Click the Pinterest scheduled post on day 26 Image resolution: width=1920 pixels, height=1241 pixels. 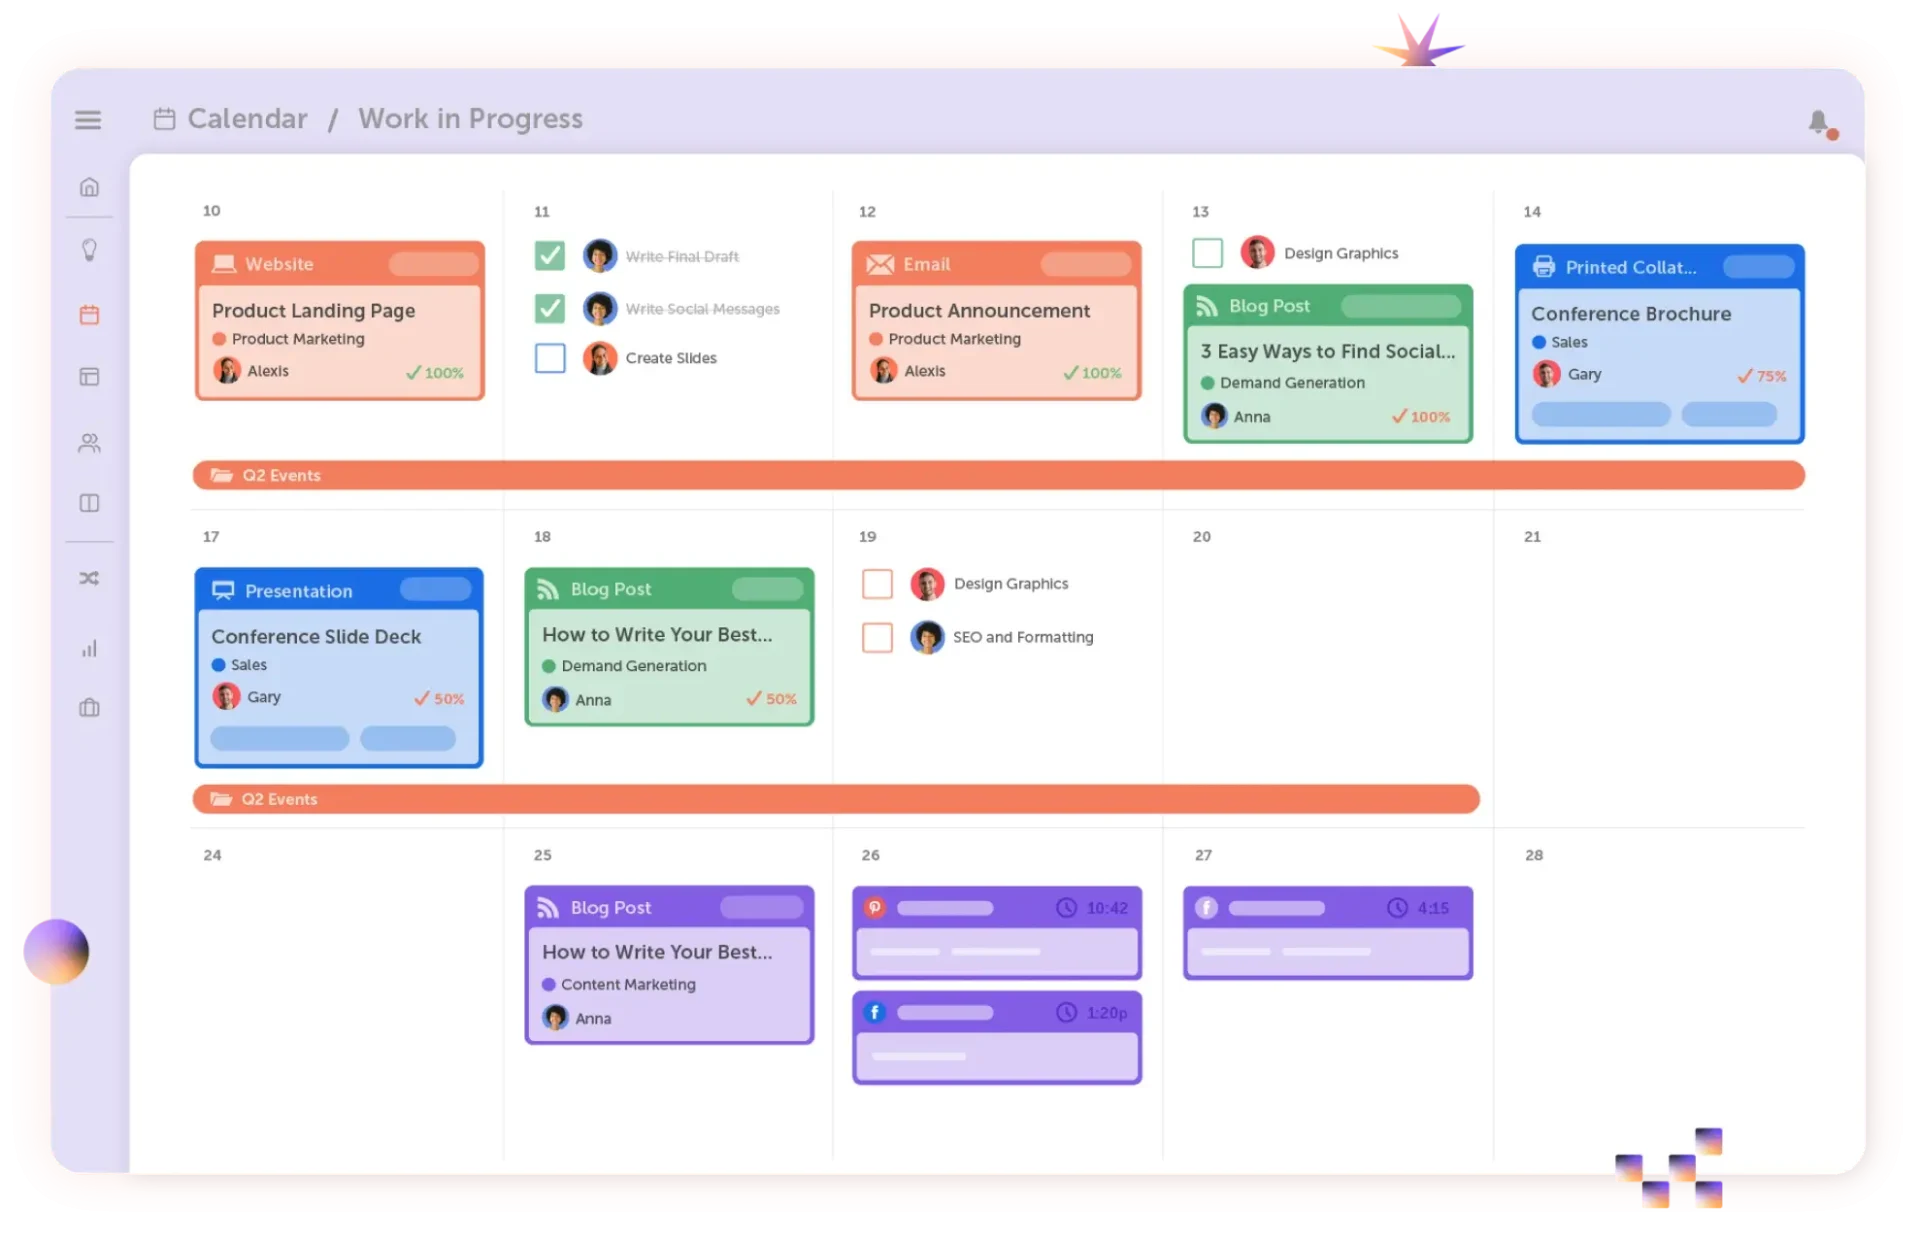click(x=998, y=930)
